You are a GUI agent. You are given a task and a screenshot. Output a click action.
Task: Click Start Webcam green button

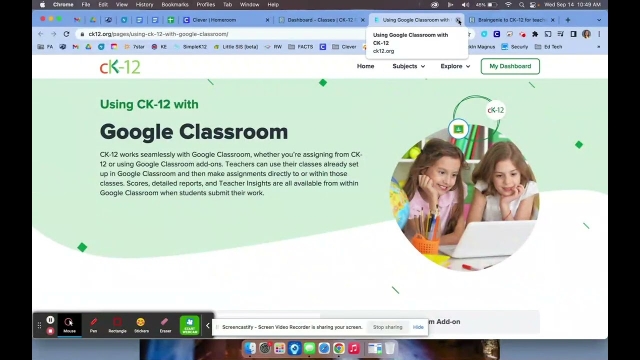(x=190, y=325)
